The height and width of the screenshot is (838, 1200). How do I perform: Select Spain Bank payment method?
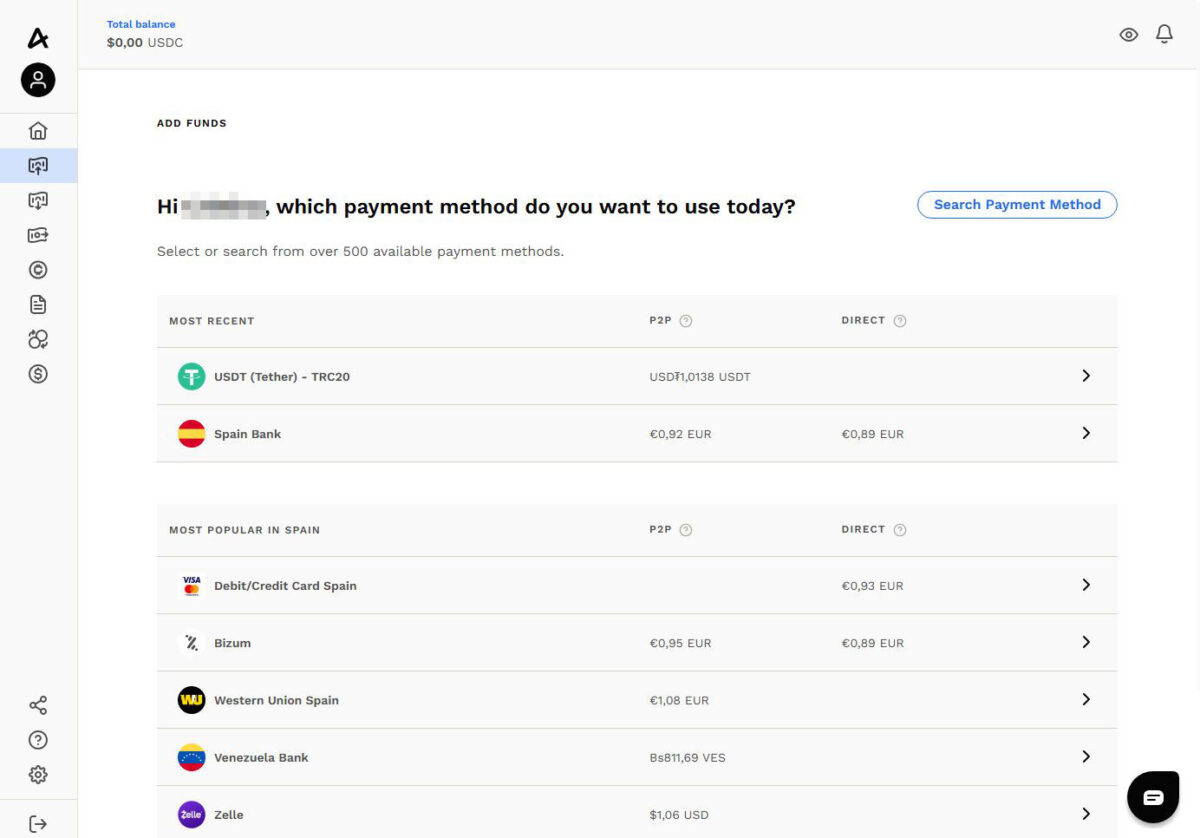tap(637, 434)
